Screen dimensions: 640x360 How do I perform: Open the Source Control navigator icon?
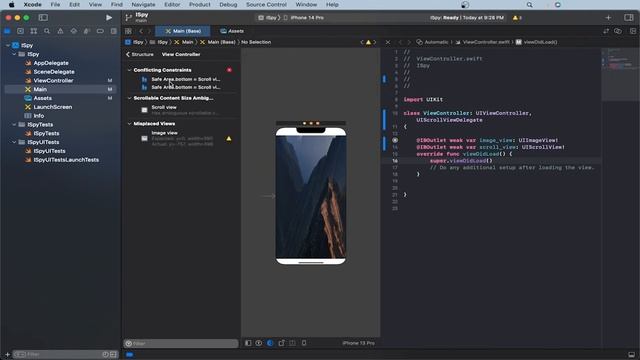(x=20, y=31)
